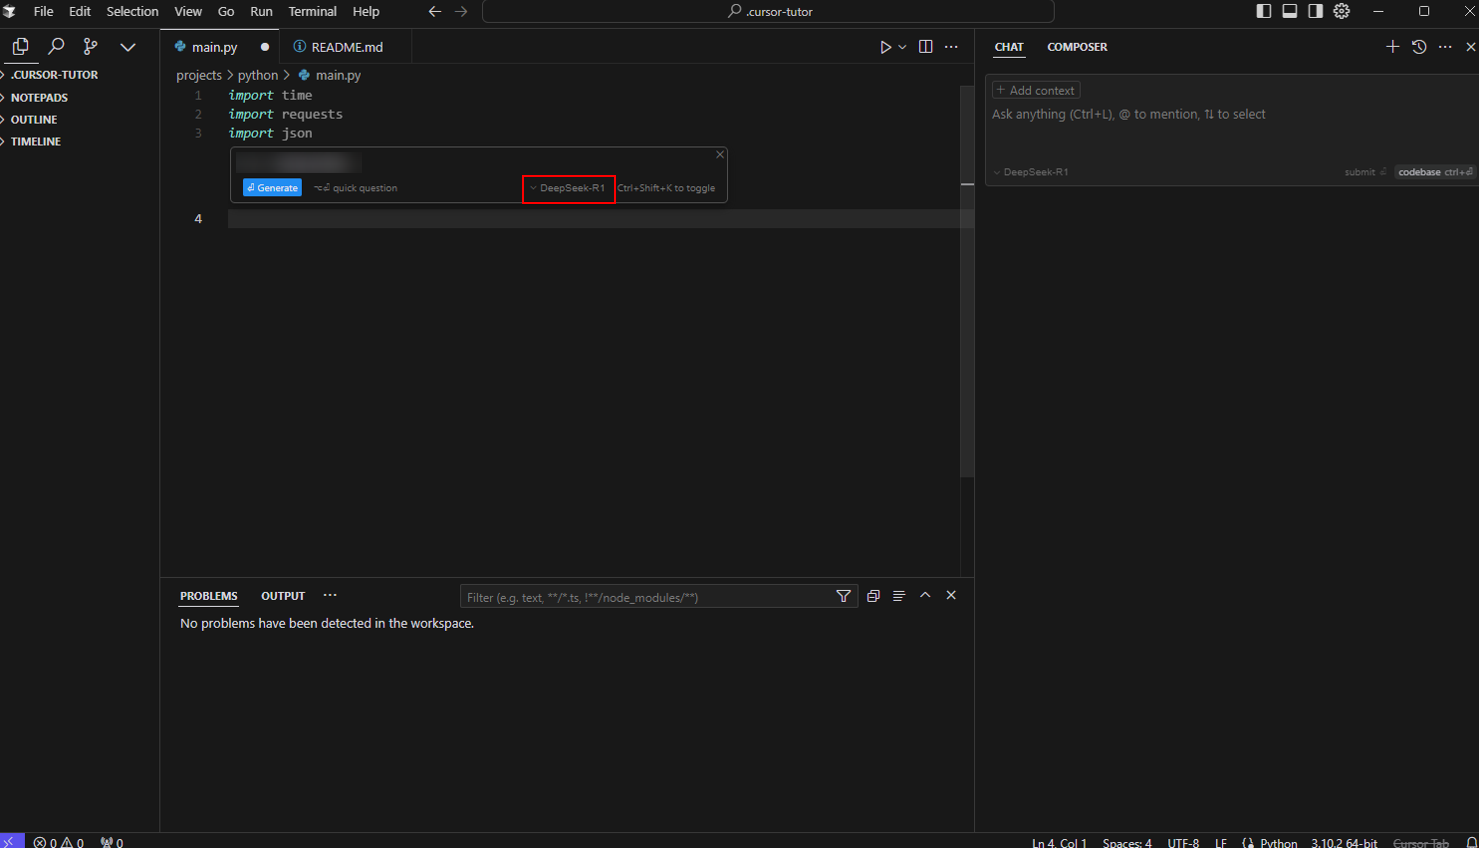Image resolution: width=1479 pixels, height=848 pixels.
Task: Open Cursor settings gear
Action: (1342, 11)
